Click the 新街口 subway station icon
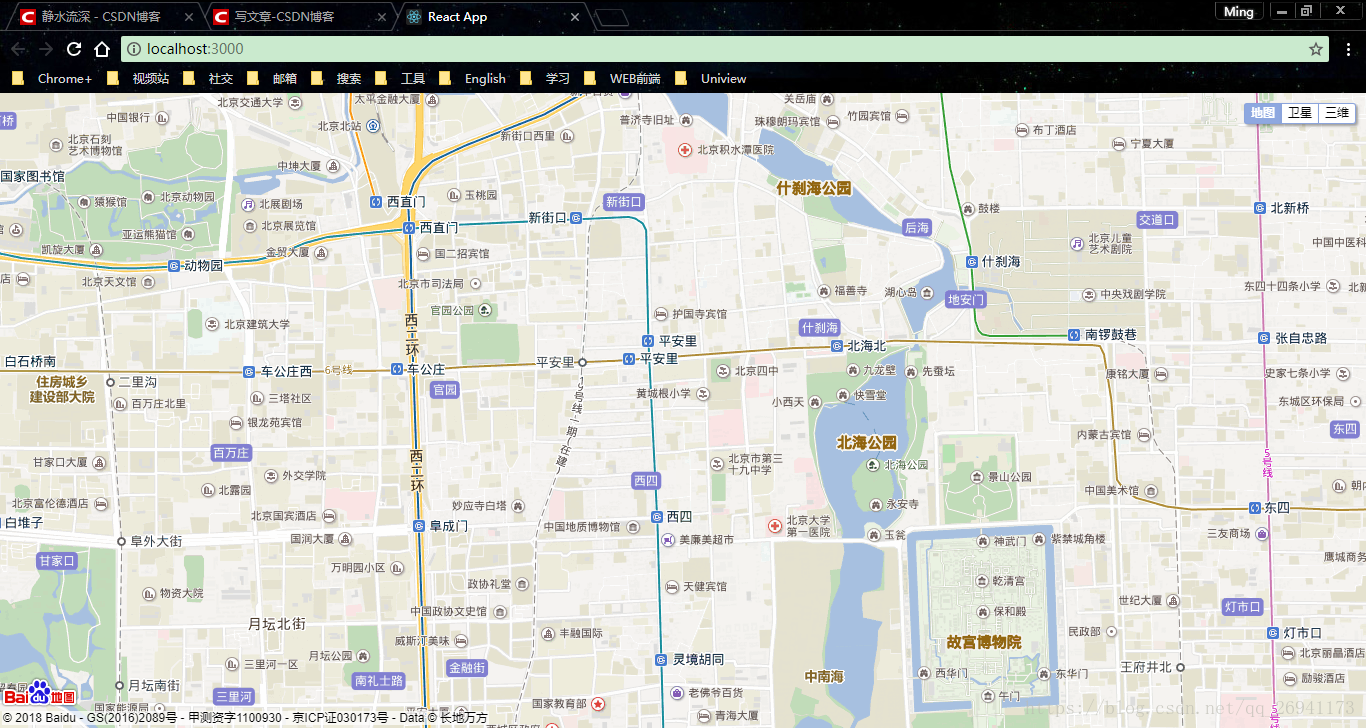This screenshot has height=728, width=1366. pyautogui.click(x=576, y=218)
